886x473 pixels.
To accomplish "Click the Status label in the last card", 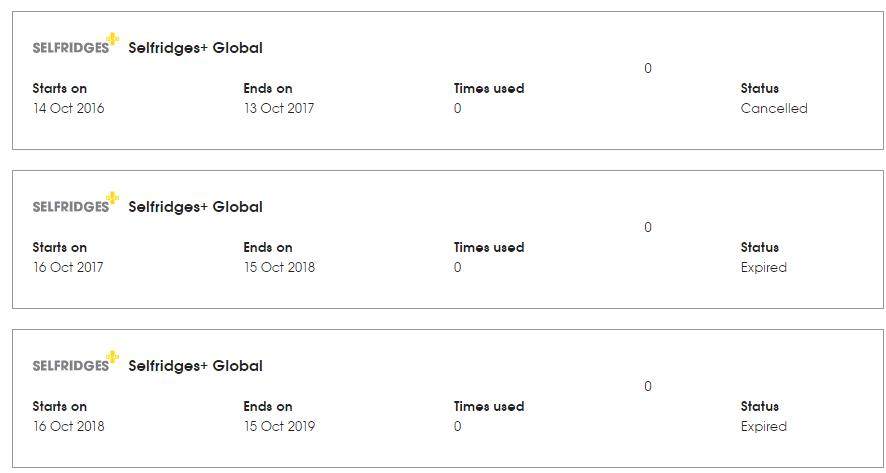I will pos(759,406).
